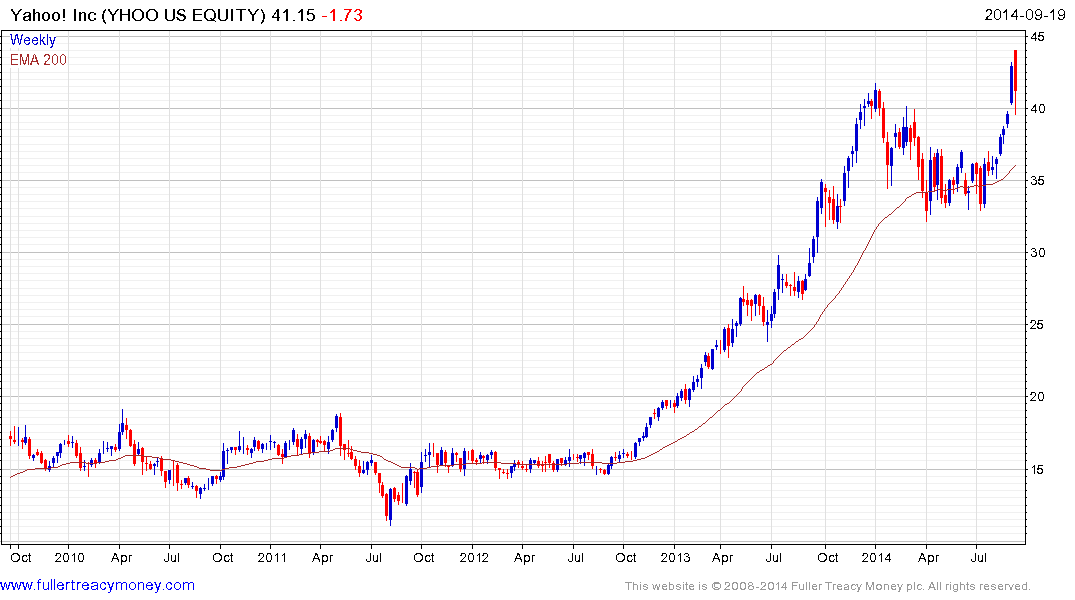Click the date 2014-09-19
Screen dimensions: 1075x600
1024,15
